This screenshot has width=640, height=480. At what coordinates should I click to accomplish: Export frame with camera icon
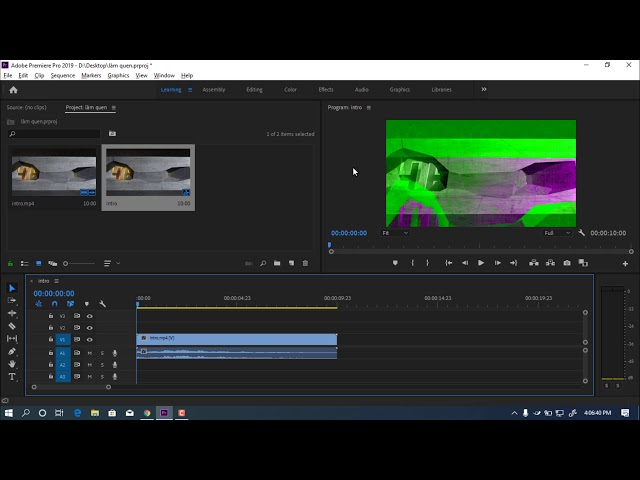567,263
